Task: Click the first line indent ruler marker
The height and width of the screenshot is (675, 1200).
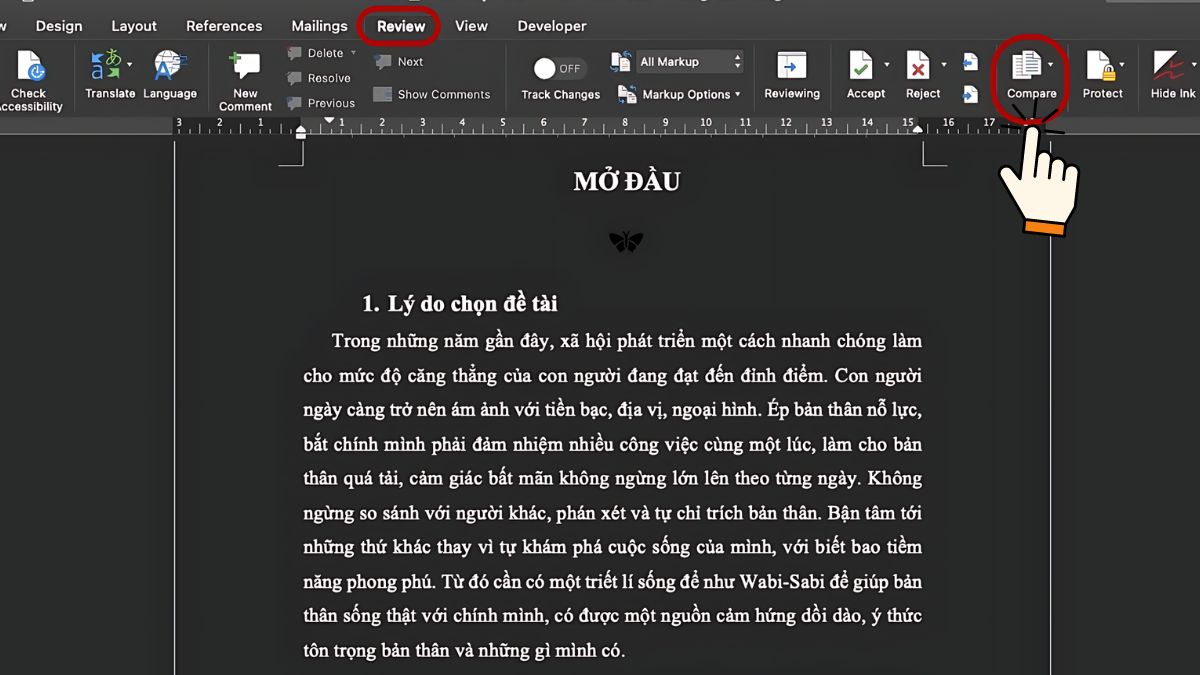Action: [x=329, y=120]
